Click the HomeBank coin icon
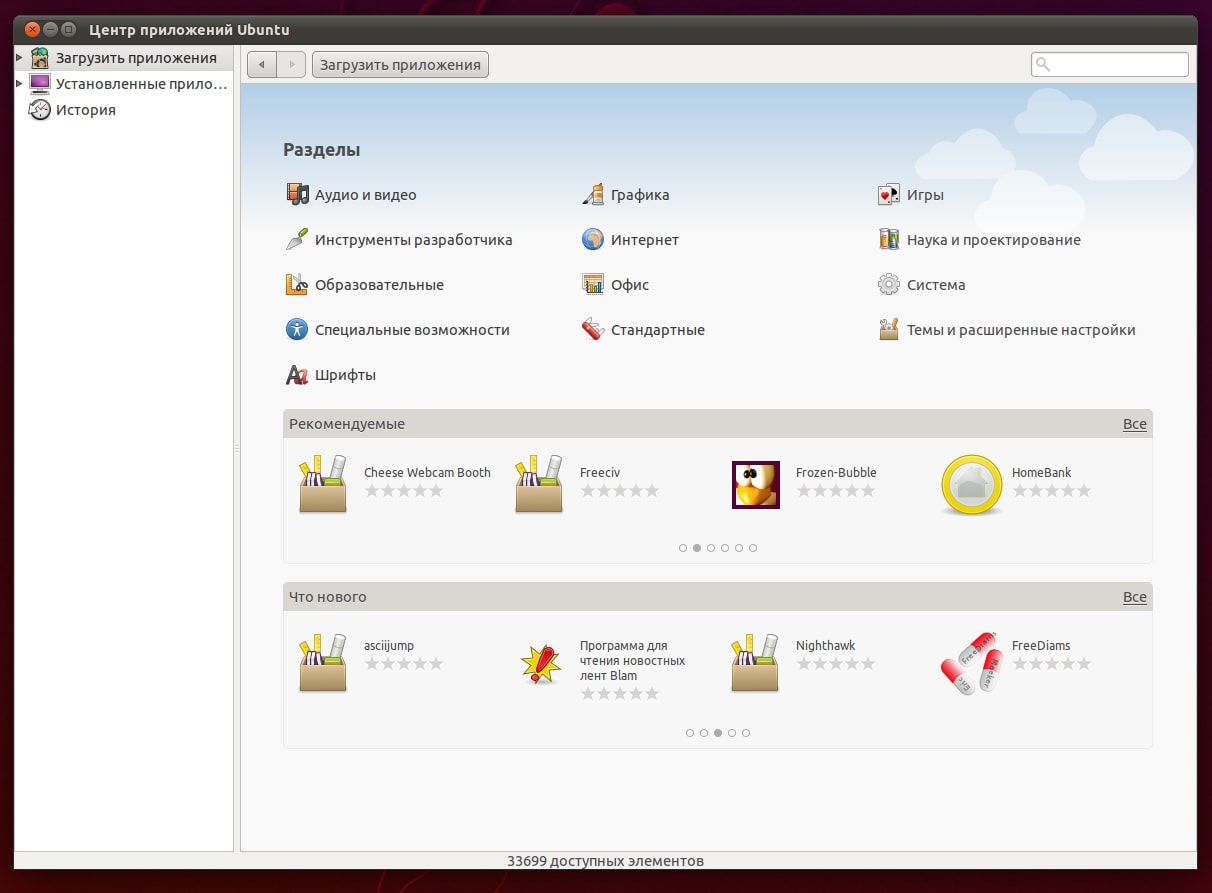The image size is (1212, 893). pyautogui.click(x=972, y=485)
